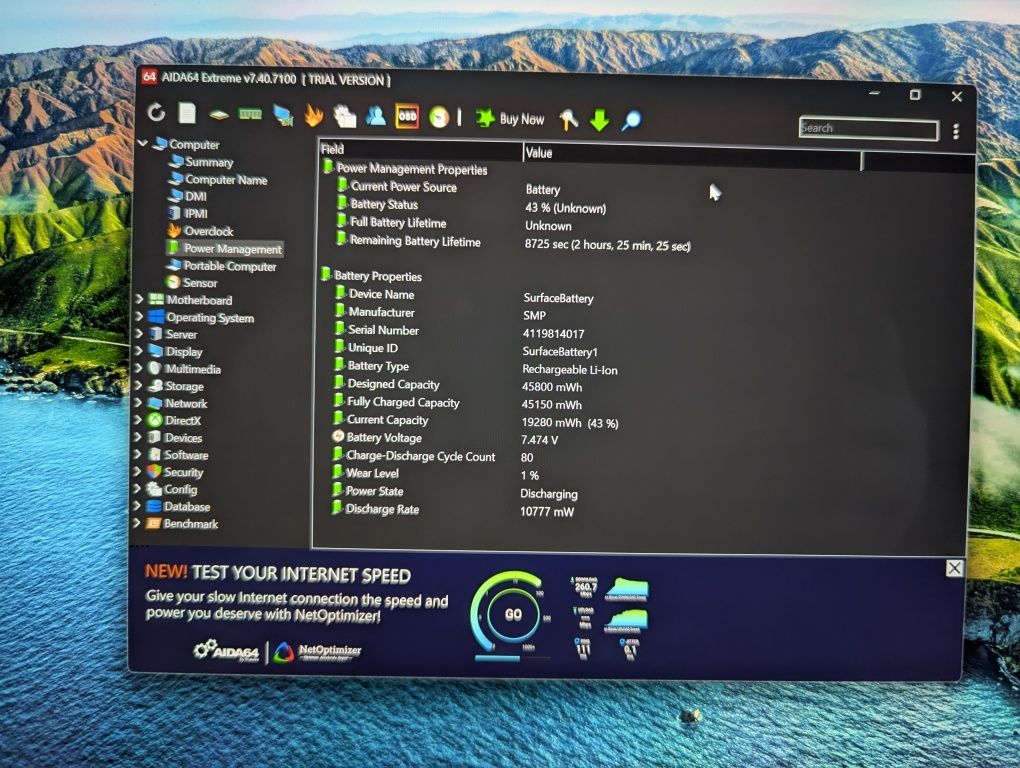
Task: Open the Overclock tree item
Action: [x=200, y=231]
